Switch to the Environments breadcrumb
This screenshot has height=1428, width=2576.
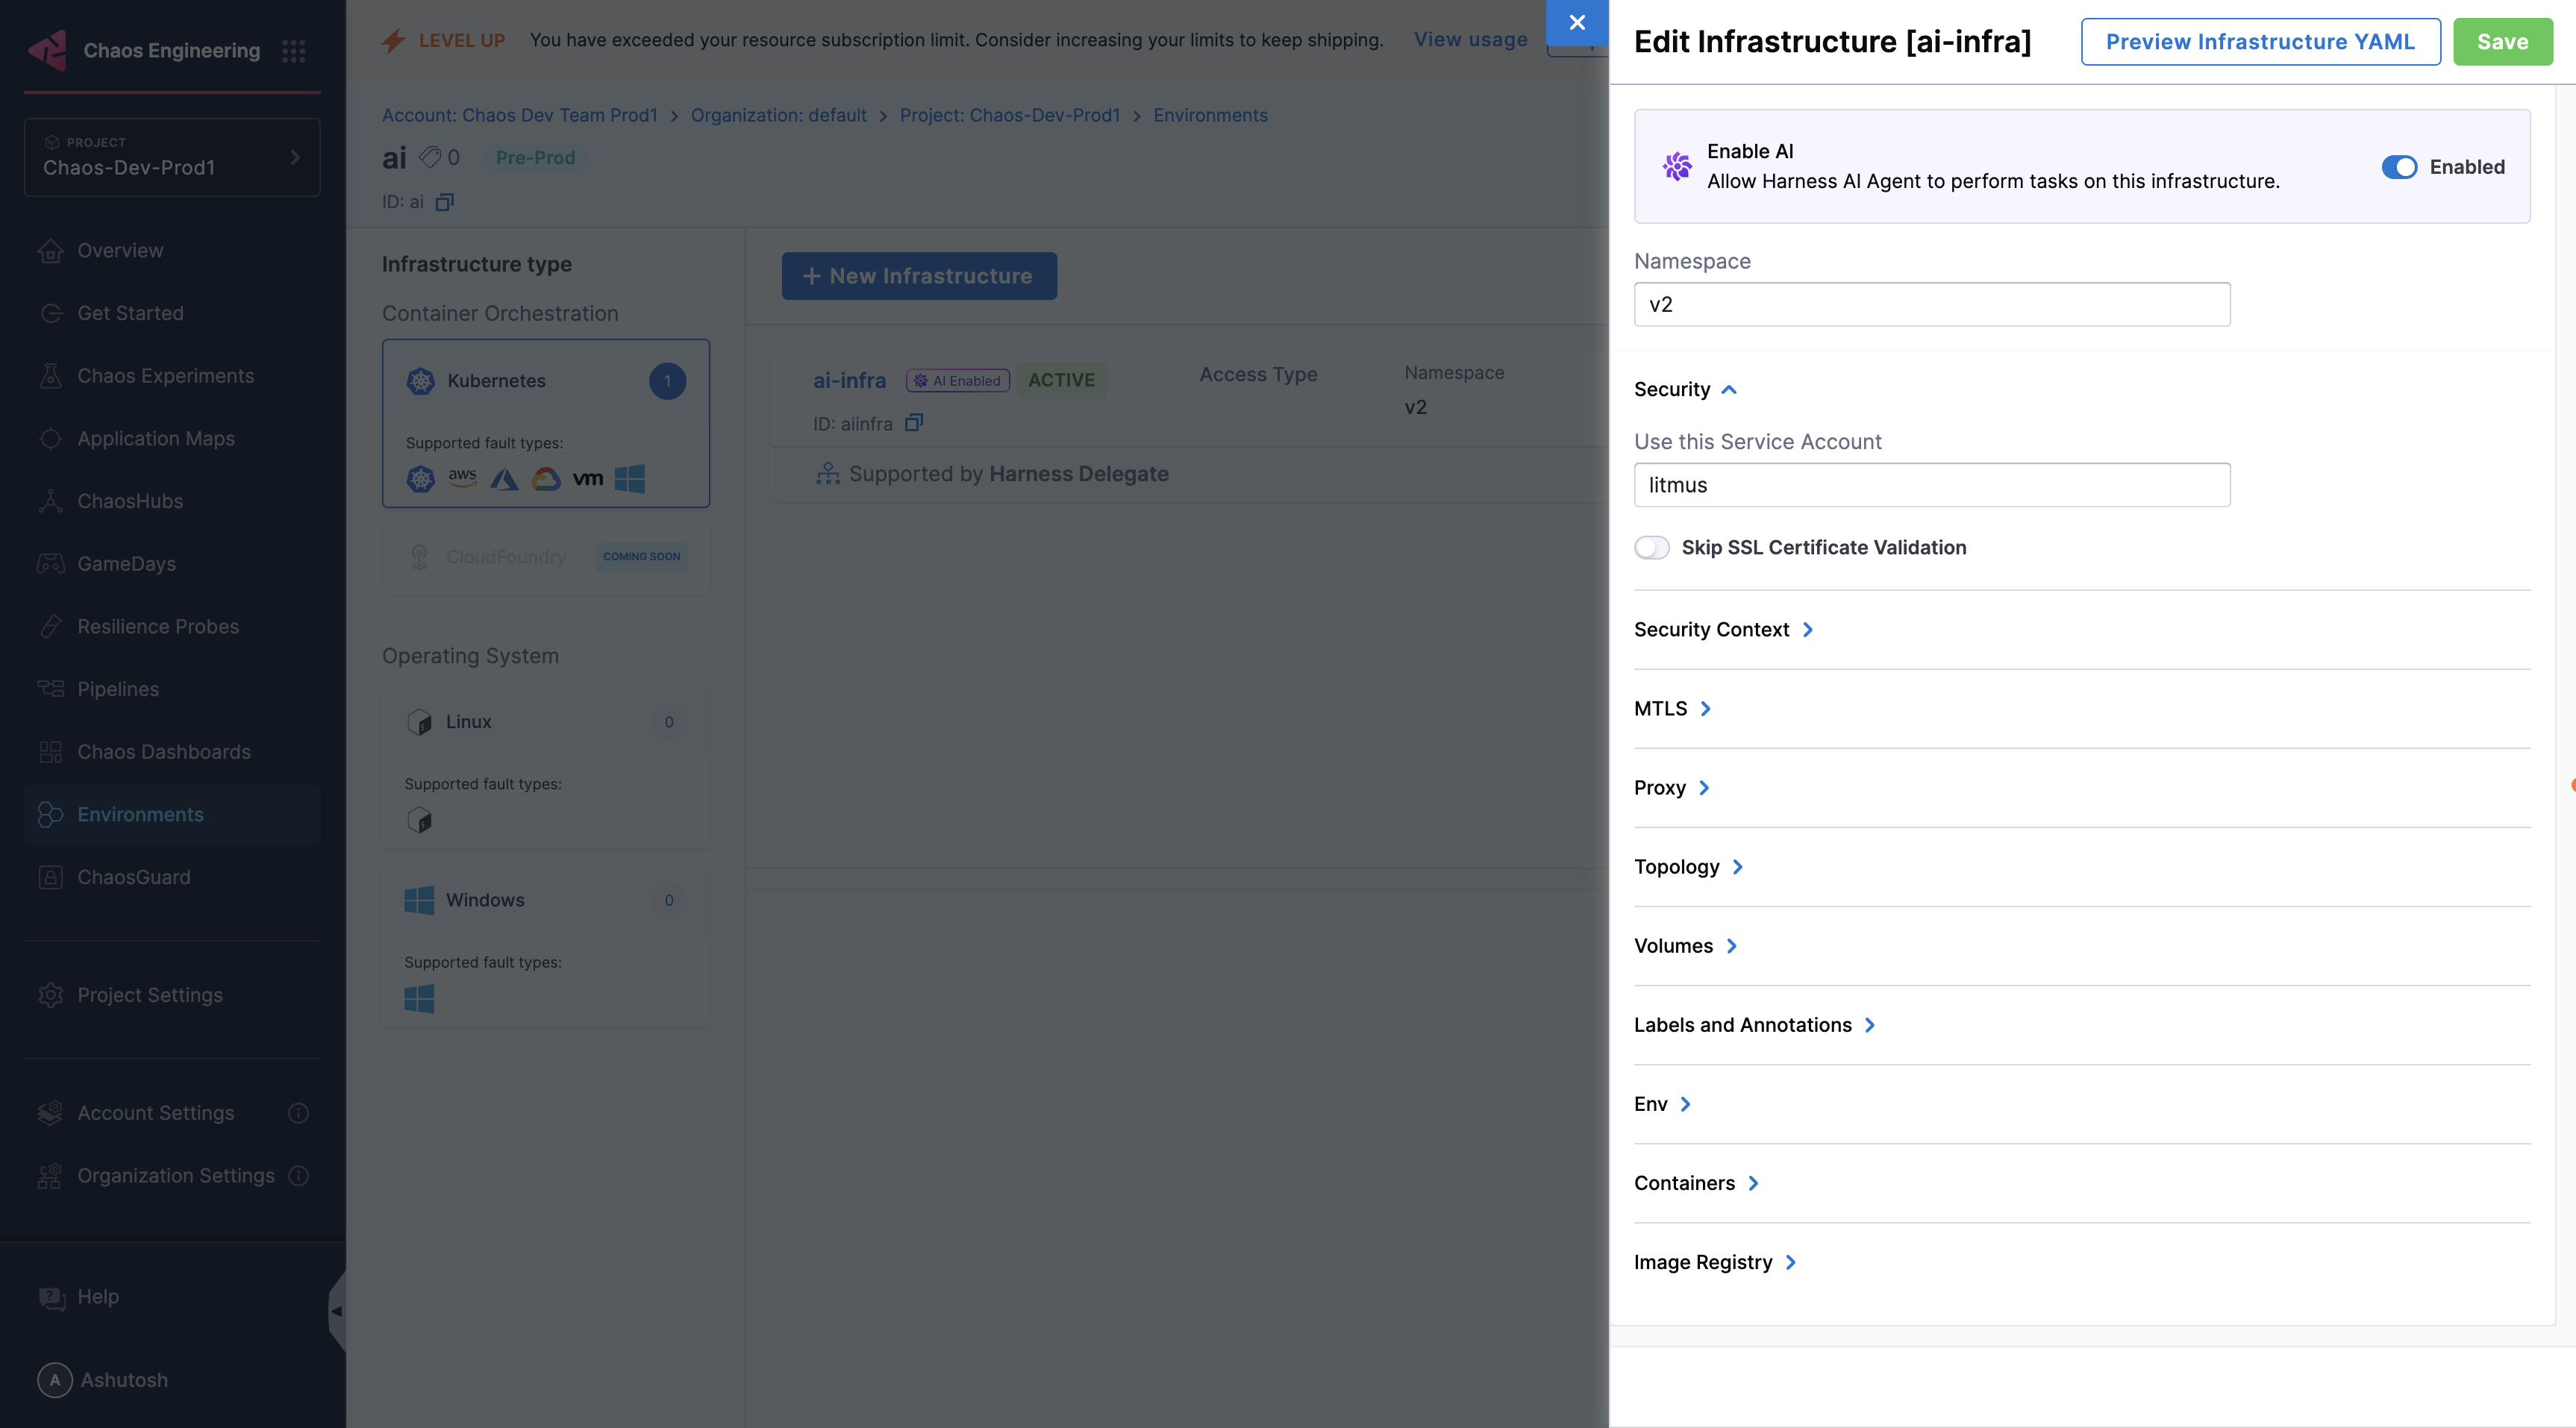(x=1210, y=115)
